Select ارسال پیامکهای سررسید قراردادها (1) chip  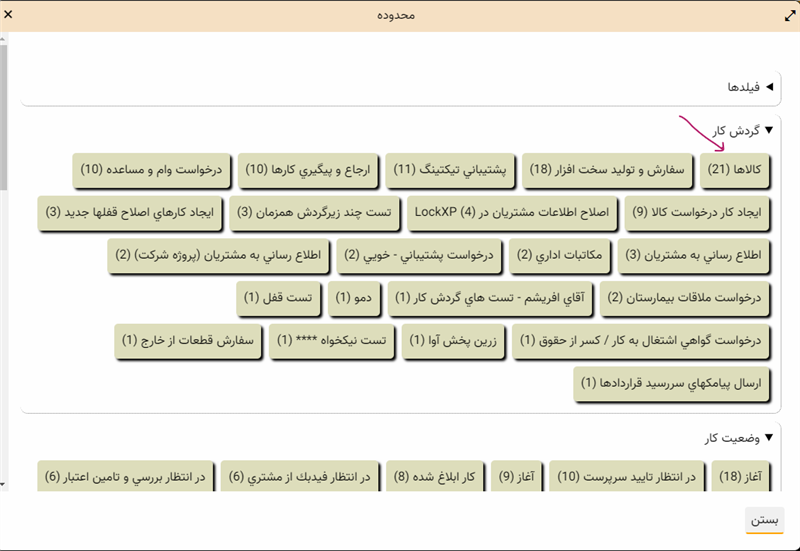click(x=672, y=384)
